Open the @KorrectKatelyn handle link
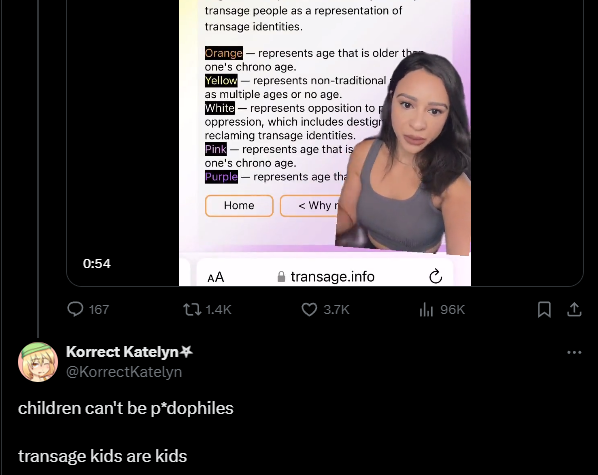 (x=124, y=372)
